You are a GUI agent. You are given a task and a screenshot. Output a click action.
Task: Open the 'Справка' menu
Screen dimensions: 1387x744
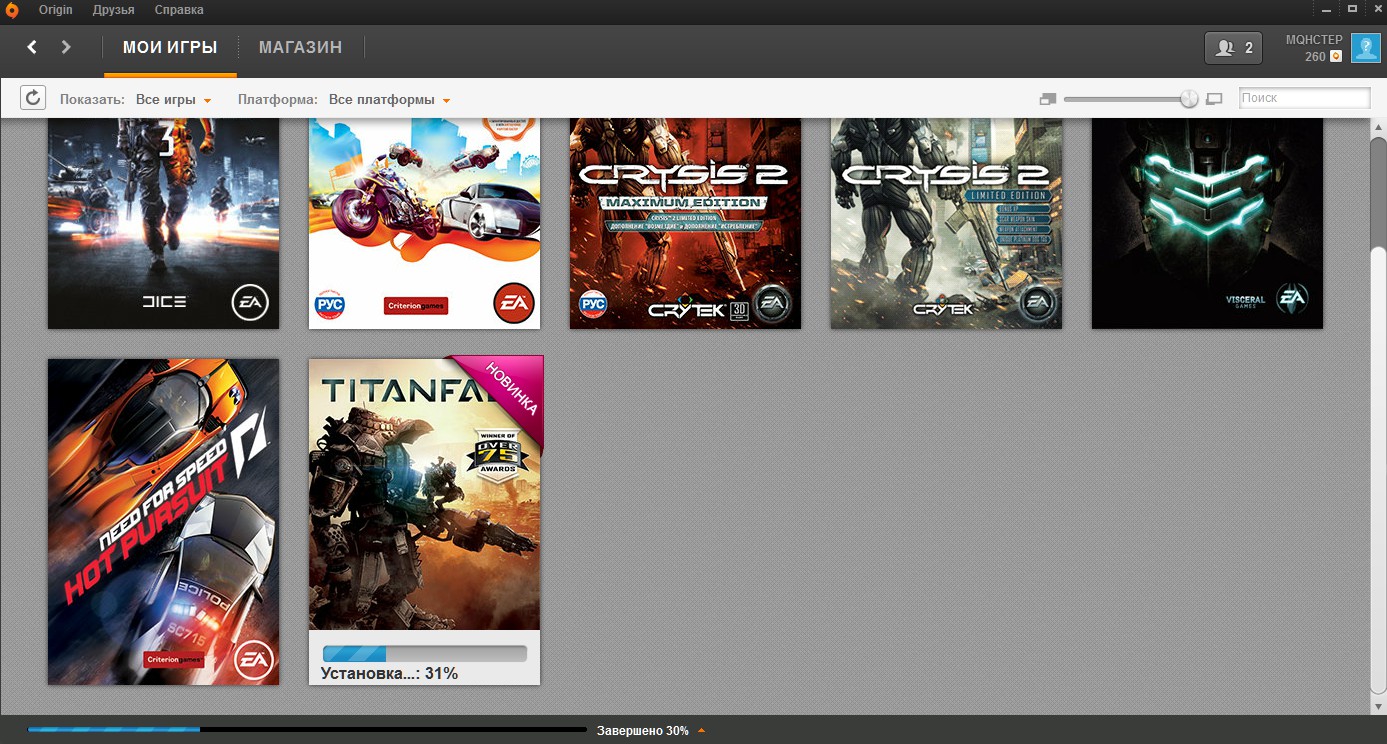coord(179,10)
